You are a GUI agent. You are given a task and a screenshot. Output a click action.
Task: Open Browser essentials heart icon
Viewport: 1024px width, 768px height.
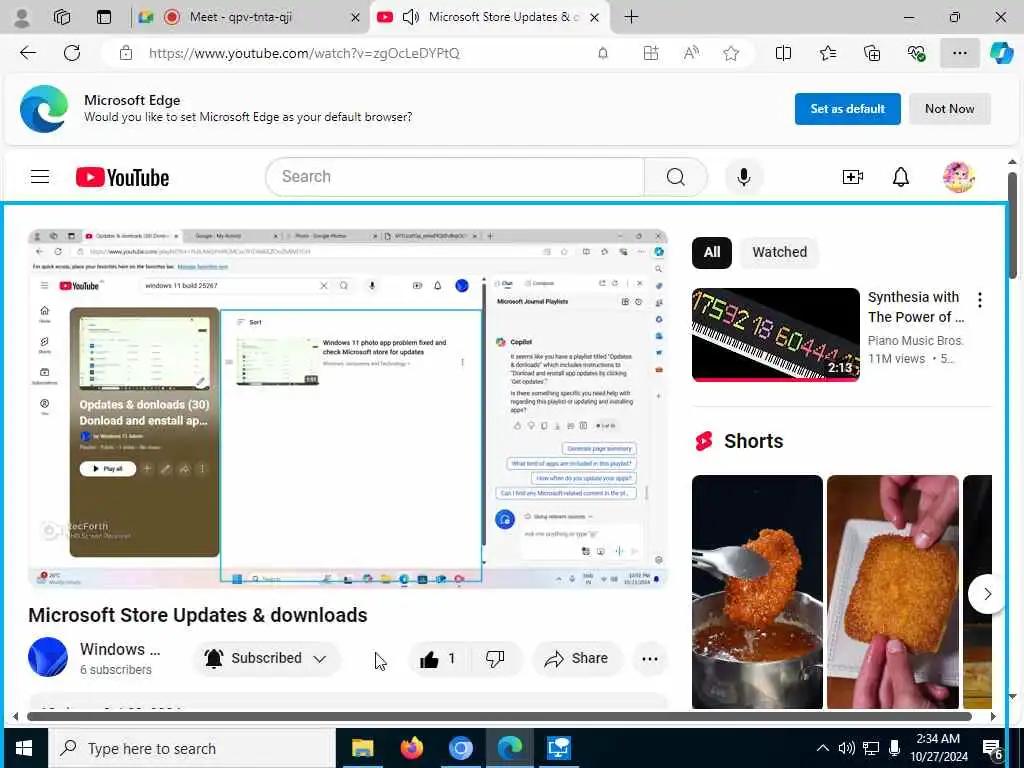tap(916, 54)
